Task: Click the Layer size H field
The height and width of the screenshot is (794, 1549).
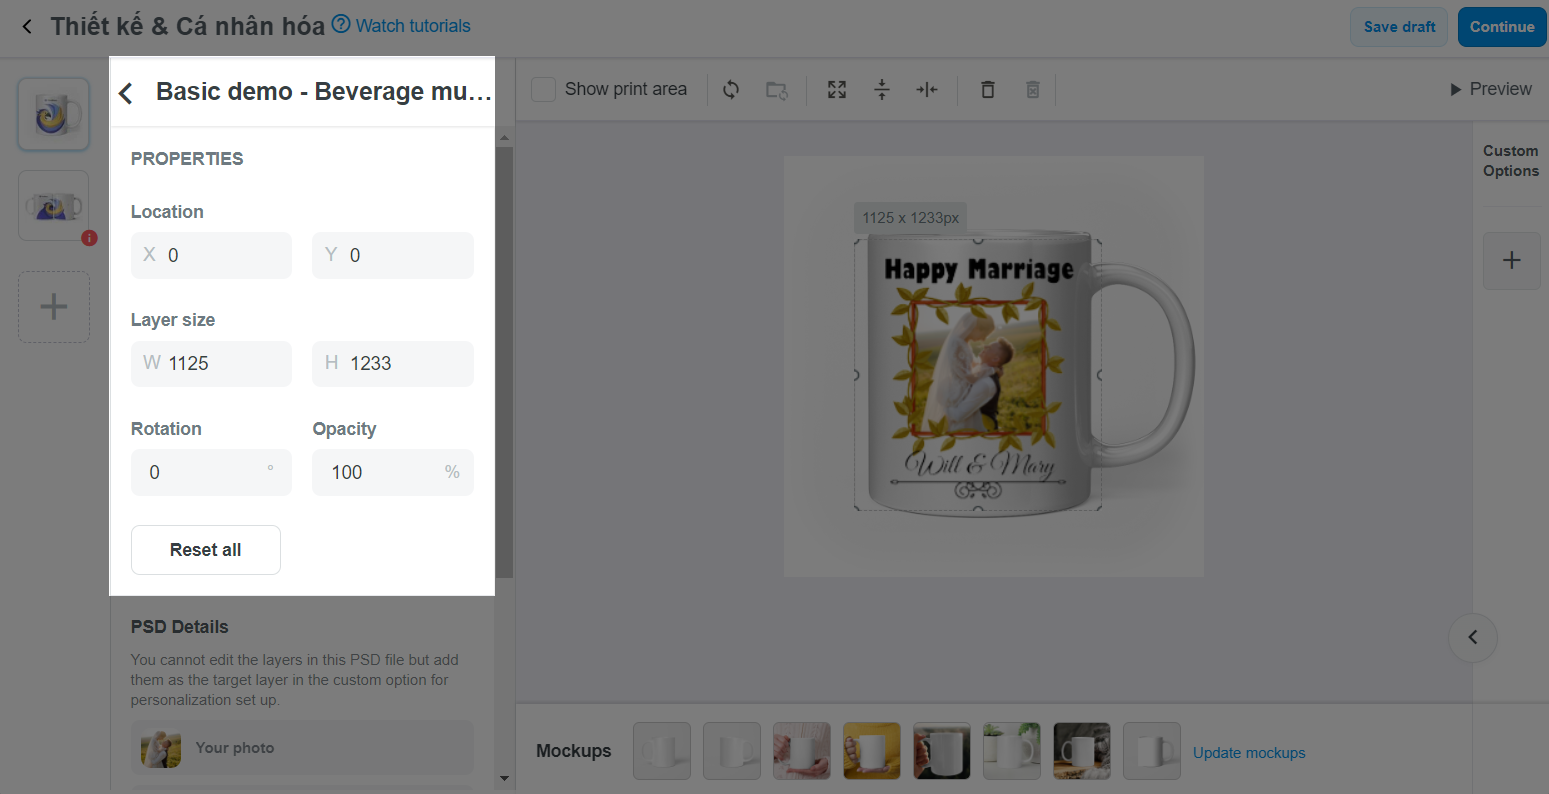Action: [393, 363]
